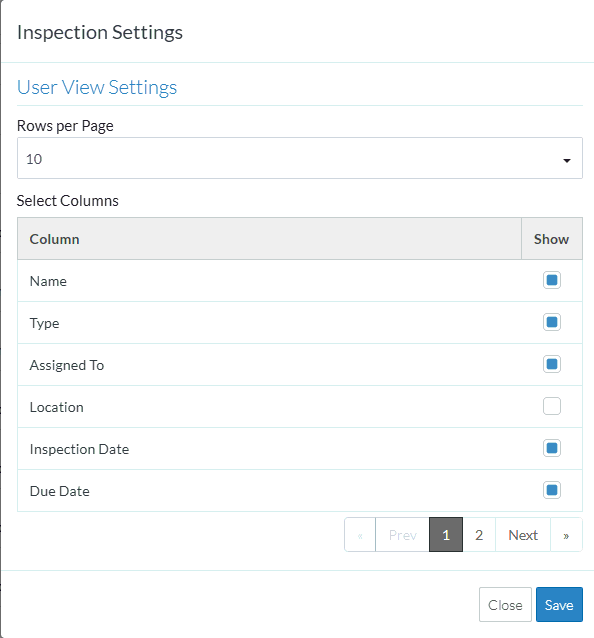Click the Column header cell
This screenshot has width=594, height=638.
point(269,239)
